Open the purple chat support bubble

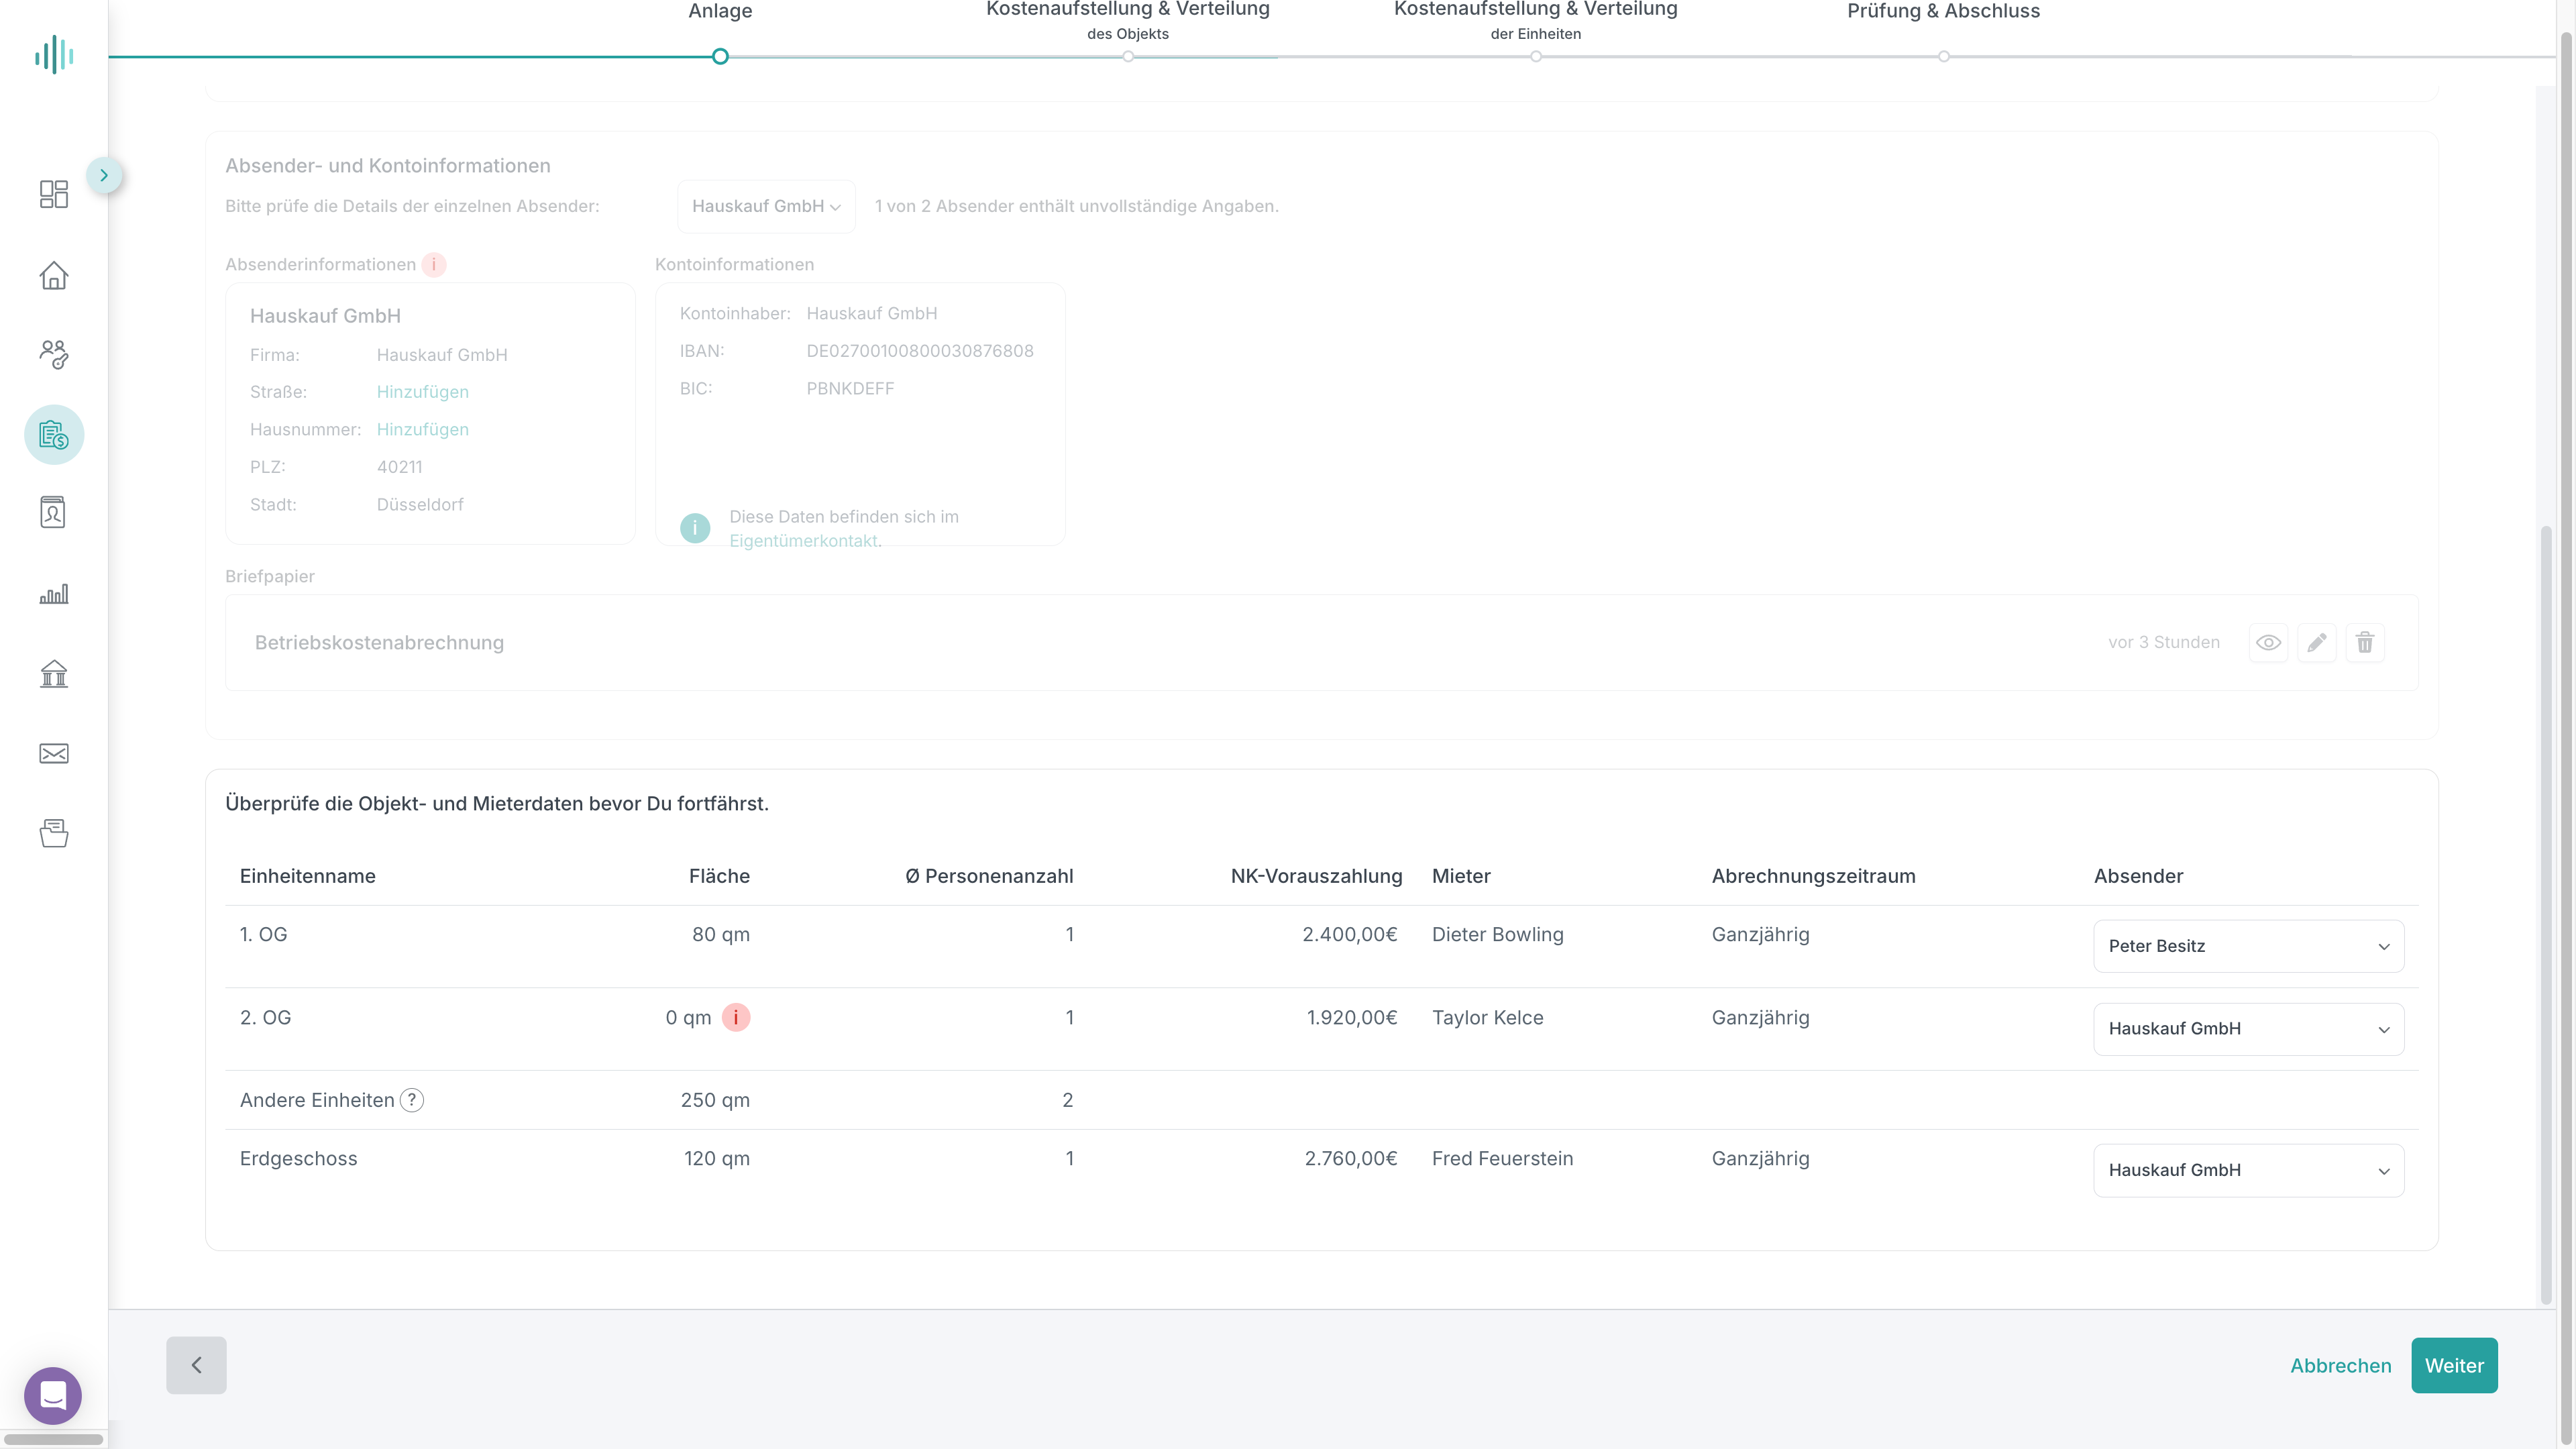[53, 1396]
